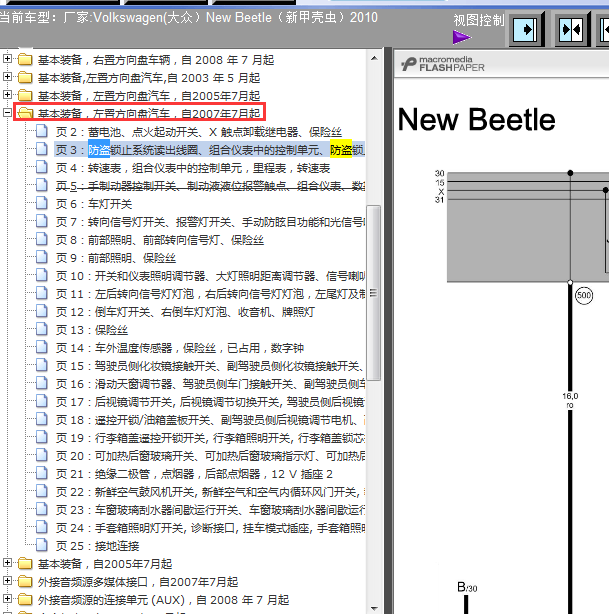609x614 pixels.
Task: Click the document icon for 页 9
Action: coord(42,257)
